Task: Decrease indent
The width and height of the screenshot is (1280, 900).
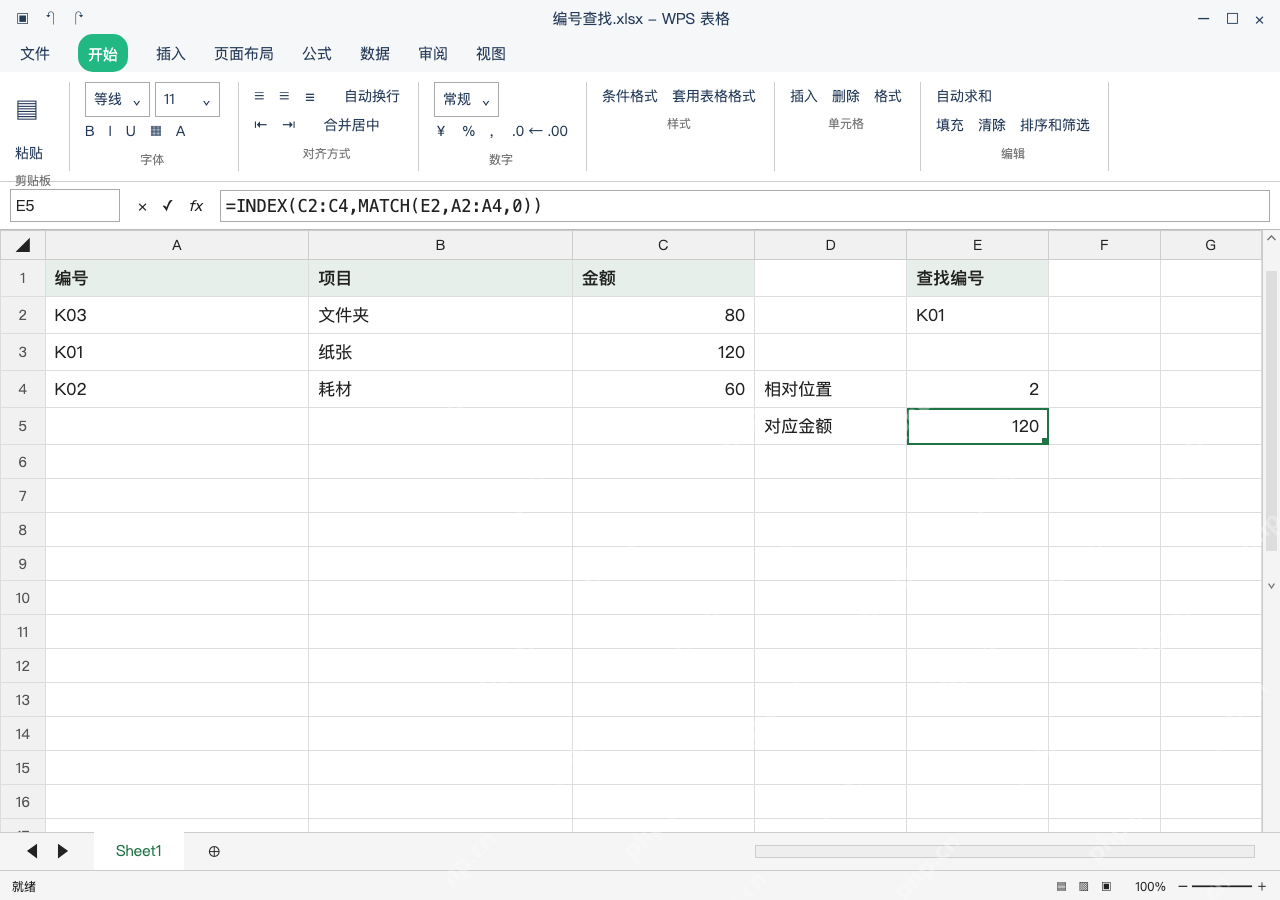Action: pyautogui.click(x=261, y=125)
